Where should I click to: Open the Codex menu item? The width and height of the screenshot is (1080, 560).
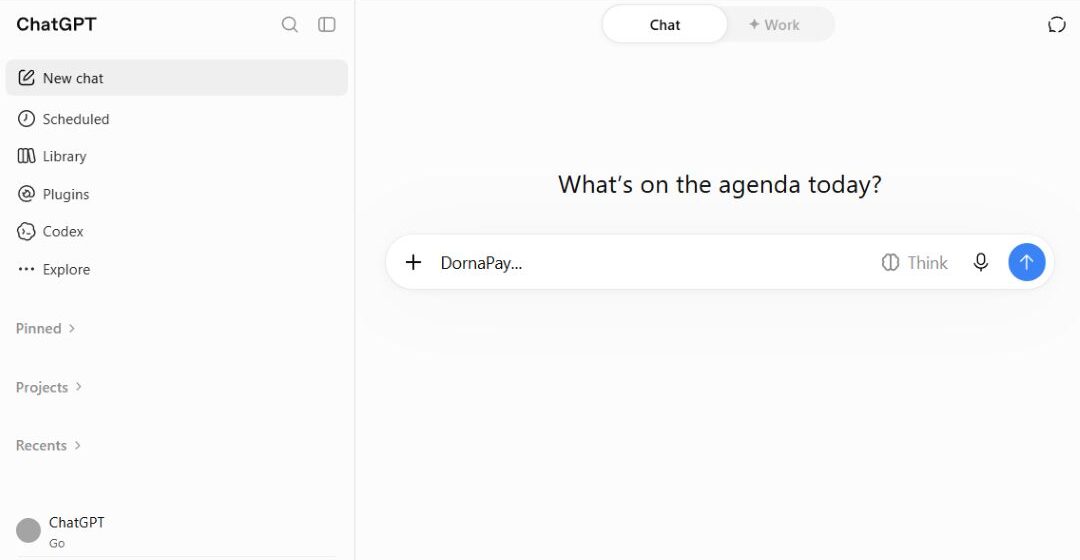(x=176, y=231)
